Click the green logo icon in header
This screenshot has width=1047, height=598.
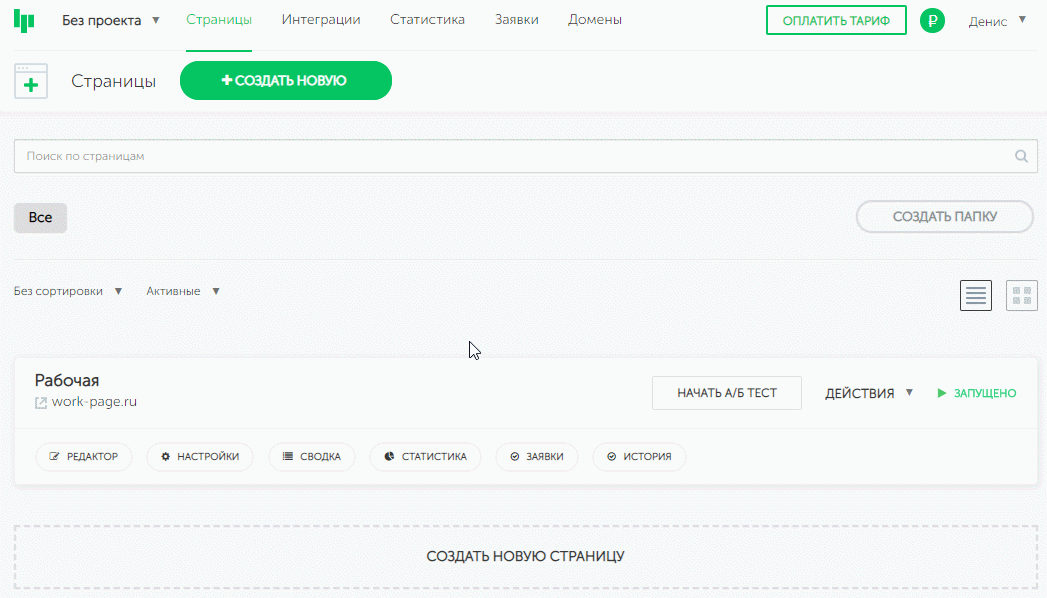tap(24, 20)
